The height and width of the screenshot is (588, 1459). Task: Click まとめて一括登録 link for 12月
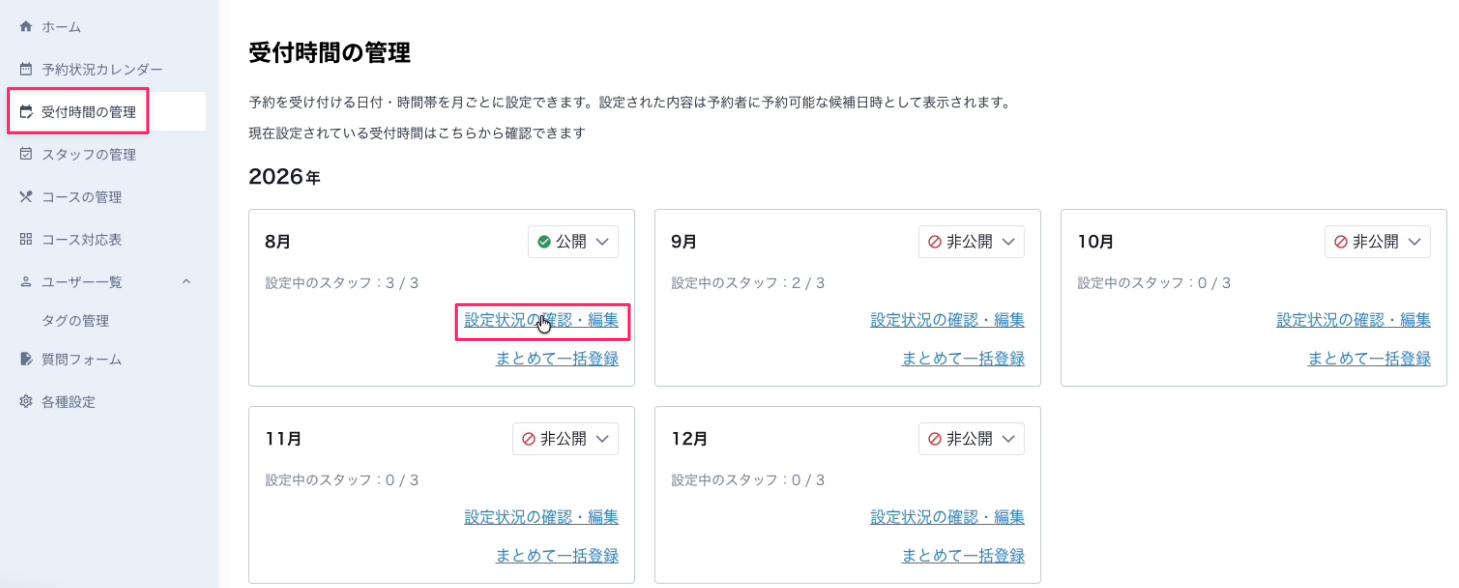pyautogui.click(x=963, y=555)
